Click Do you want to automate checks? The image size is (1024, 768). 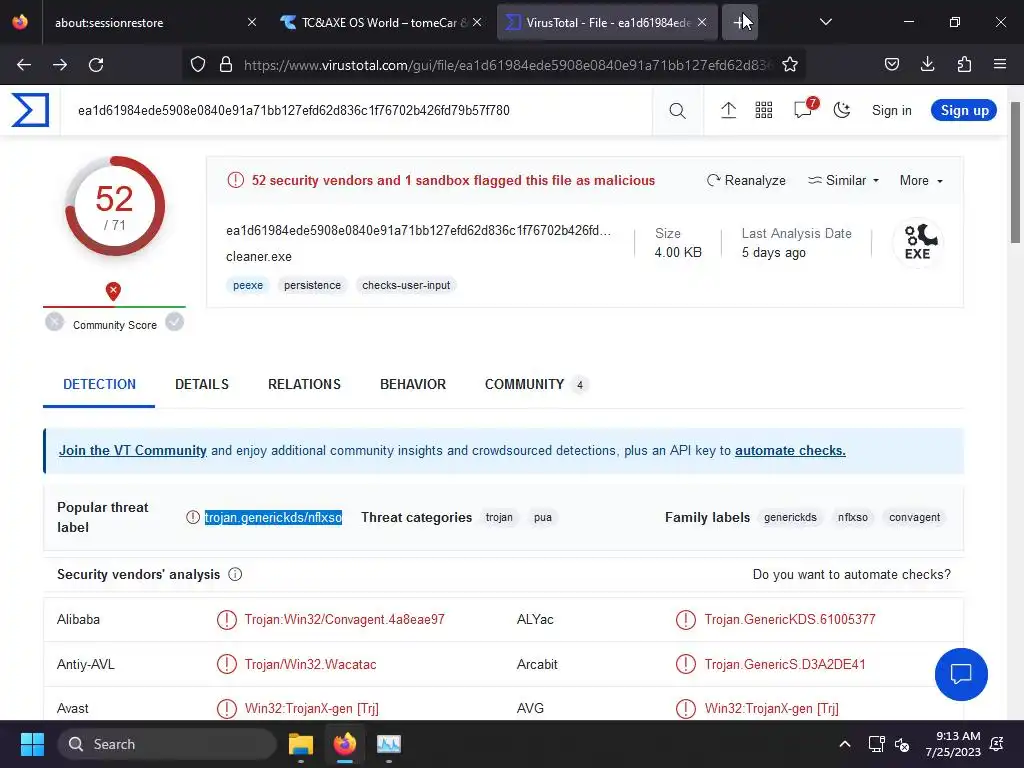pyautogui.click(x=852, y=574)
